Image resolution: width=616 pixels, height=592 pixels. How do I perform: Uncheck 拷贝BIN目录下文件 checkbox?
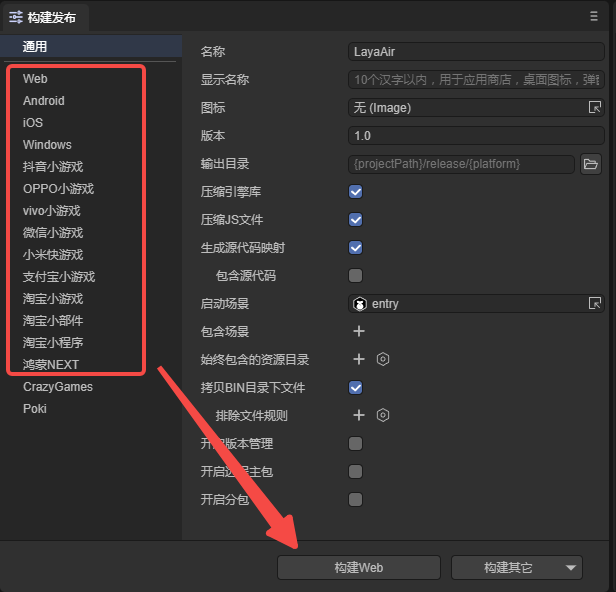(x=356, y=387)
